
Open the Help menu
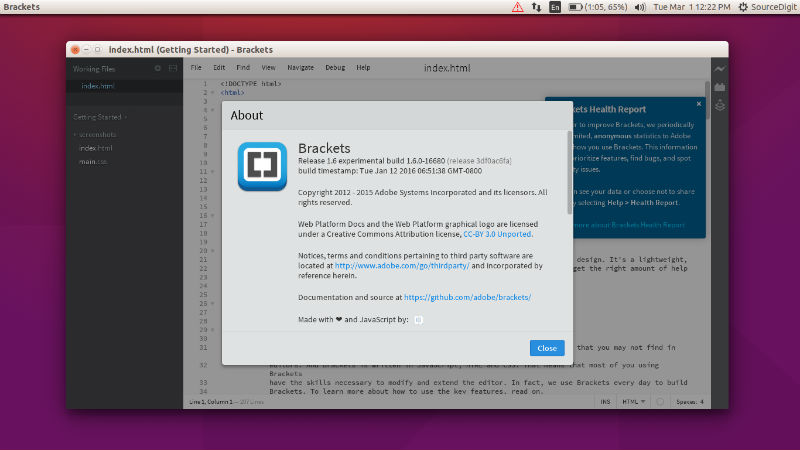pos(363,68)
